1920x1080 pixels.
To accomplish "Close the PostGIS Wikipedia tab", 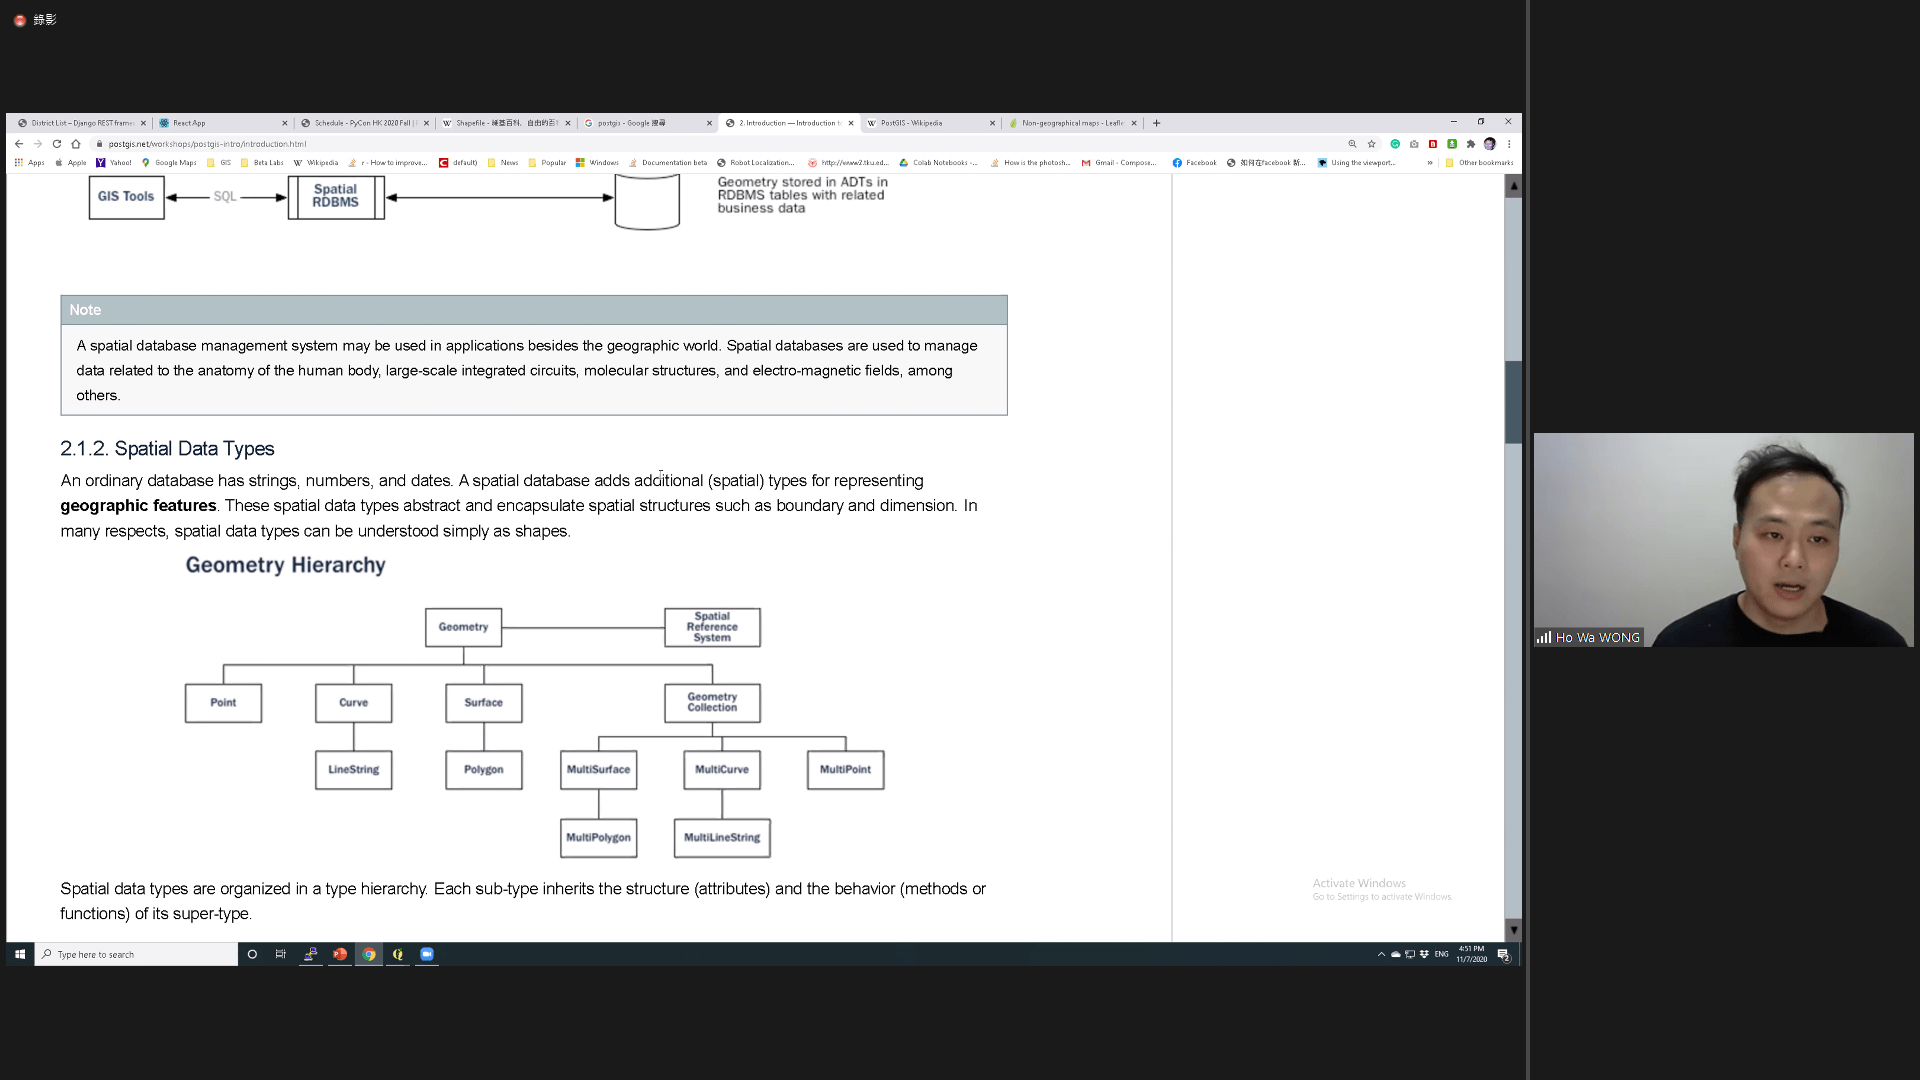I will click(x=992, y=123).
